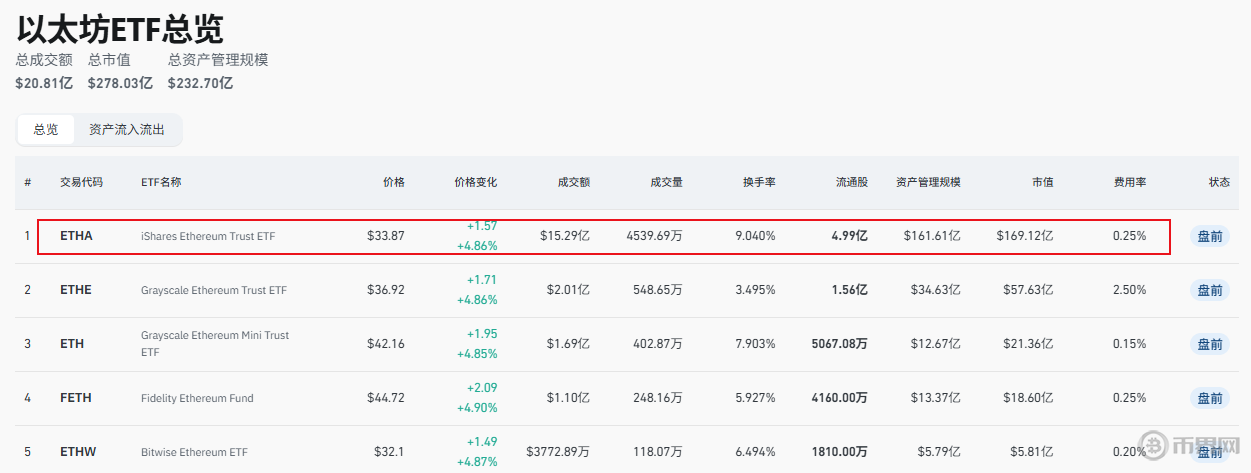Click the 盘前 badge in FETH row

[x=1209, y=398]
